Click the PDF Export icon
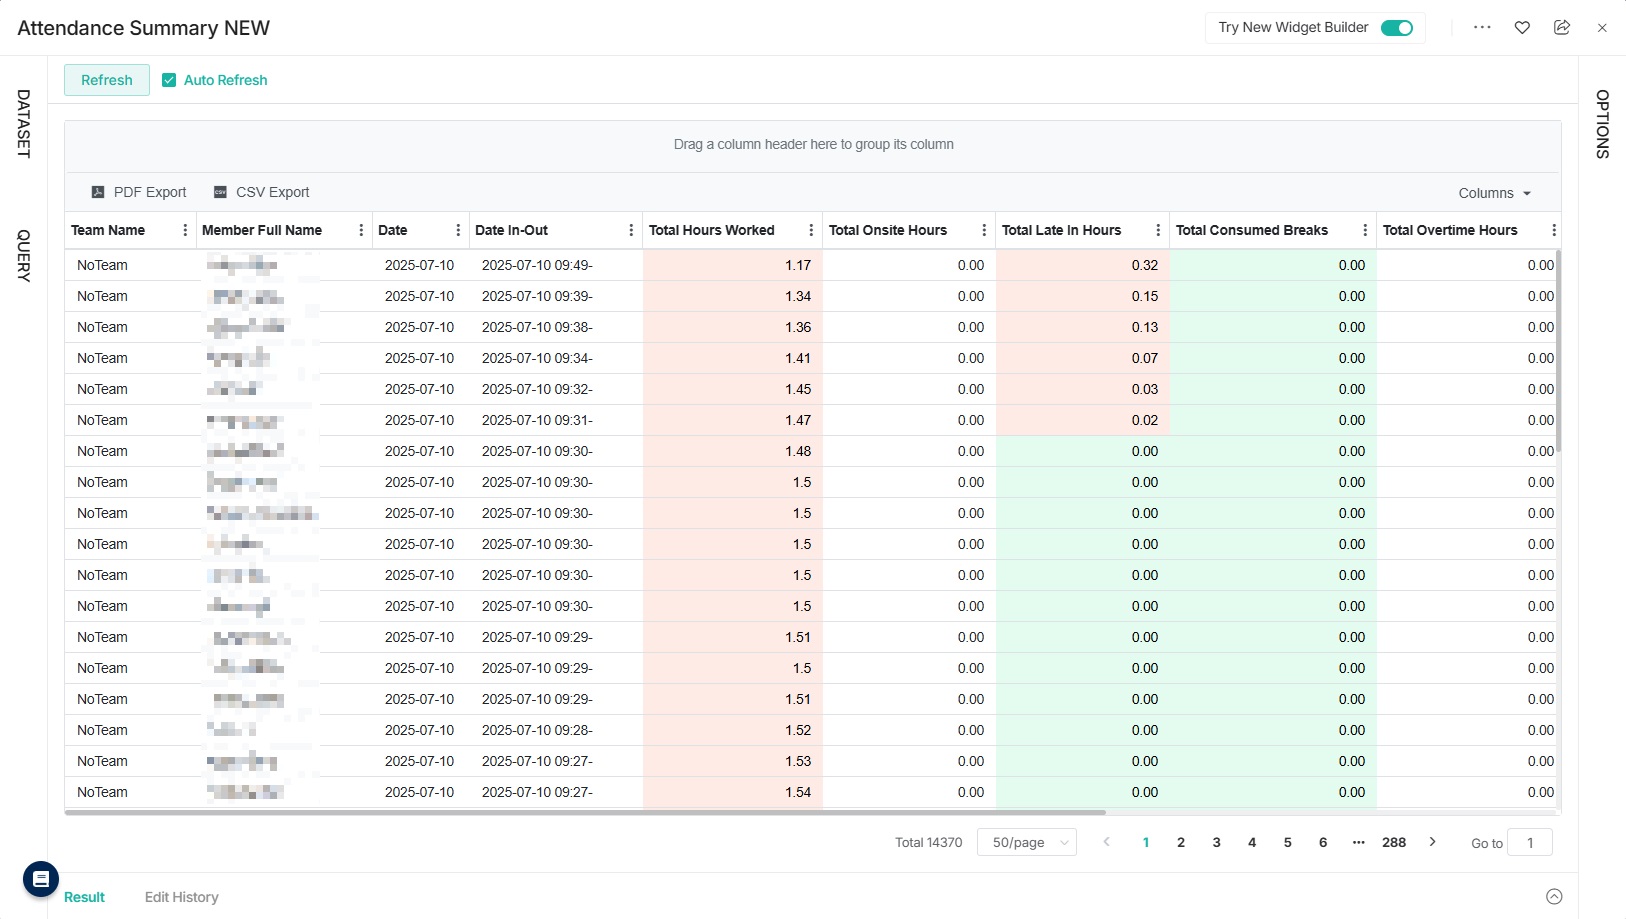 point(98,192)
